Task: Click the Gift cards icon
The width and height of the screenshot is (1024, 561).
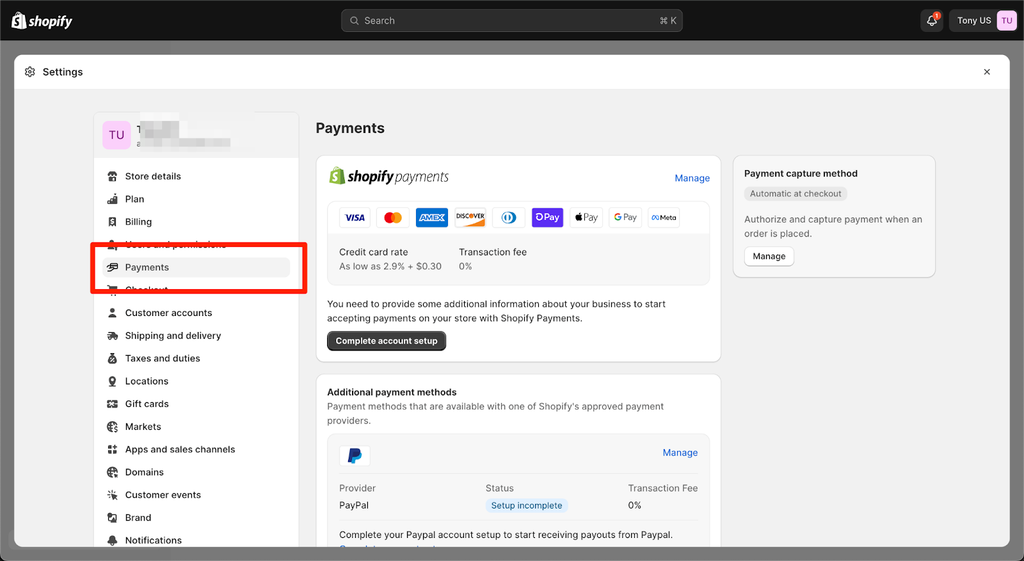Action: tap(112, 404)
